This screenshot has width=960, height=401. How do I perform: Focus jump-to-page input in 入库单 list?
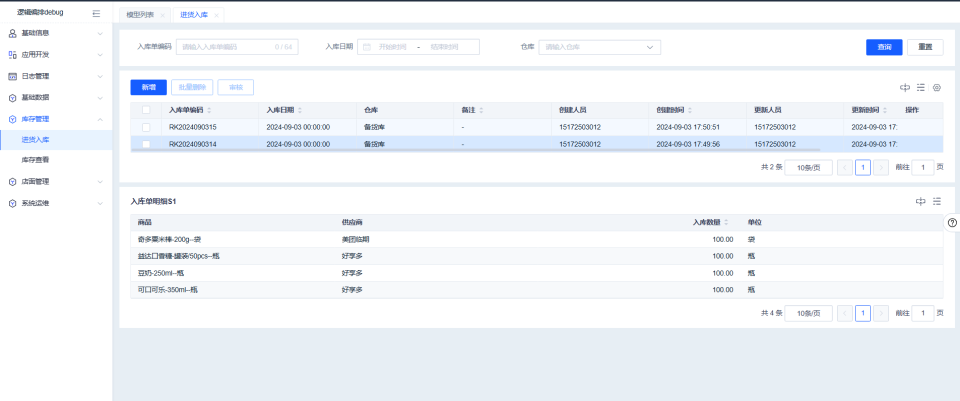pyautogui.click(x=923, y=168)
